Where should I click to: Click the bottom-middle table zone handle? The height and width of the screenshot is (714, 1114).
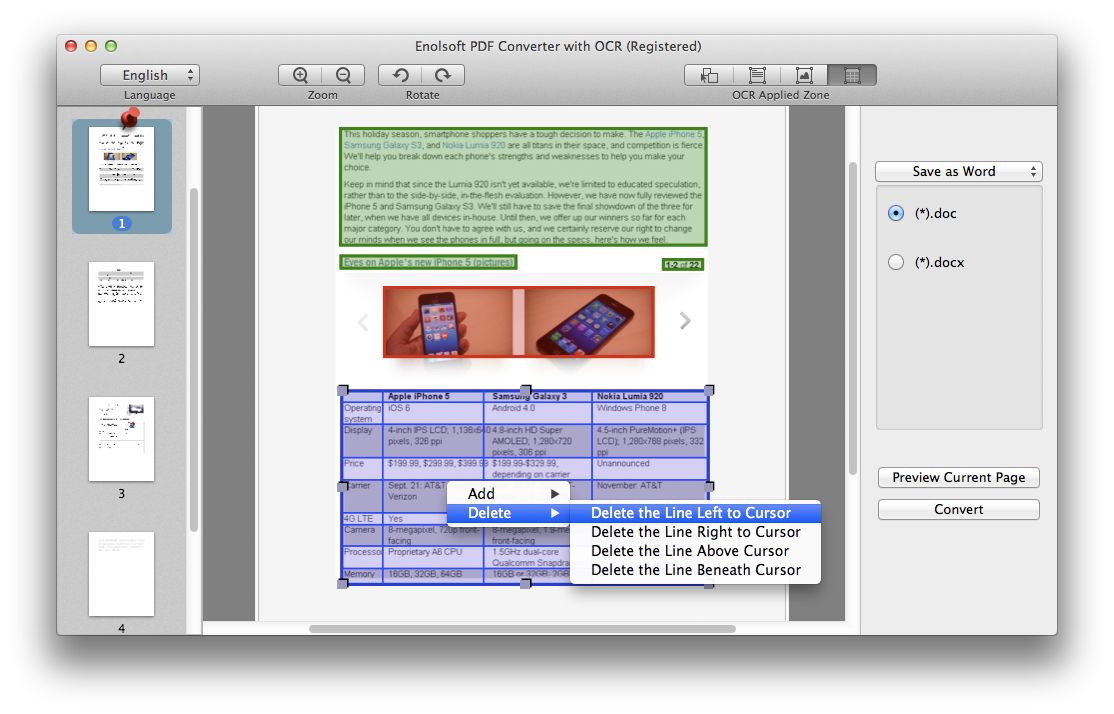tap(526, 583)
